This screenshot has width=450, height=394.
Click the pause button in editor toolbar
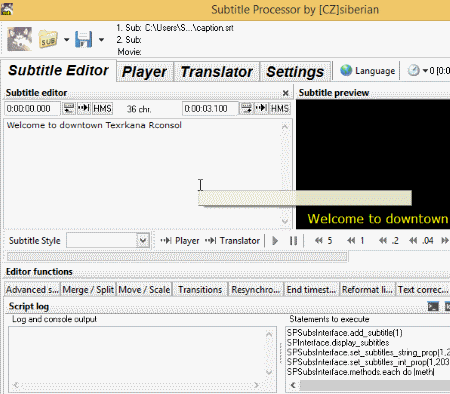(x=293, y=241)
